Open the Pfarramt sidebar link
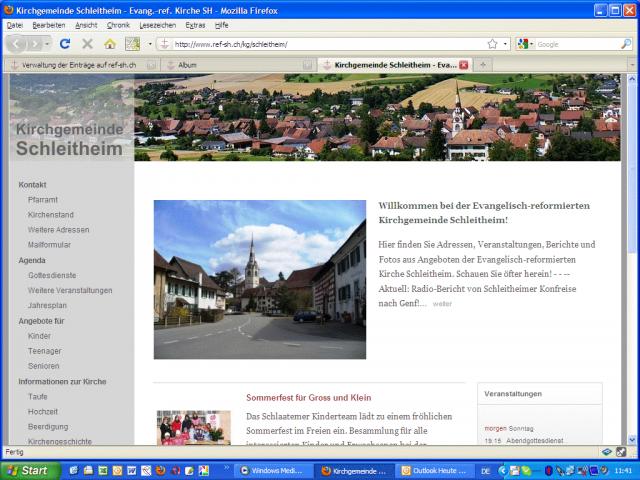This screenshot has height=480, width=640. coord(43,200)
